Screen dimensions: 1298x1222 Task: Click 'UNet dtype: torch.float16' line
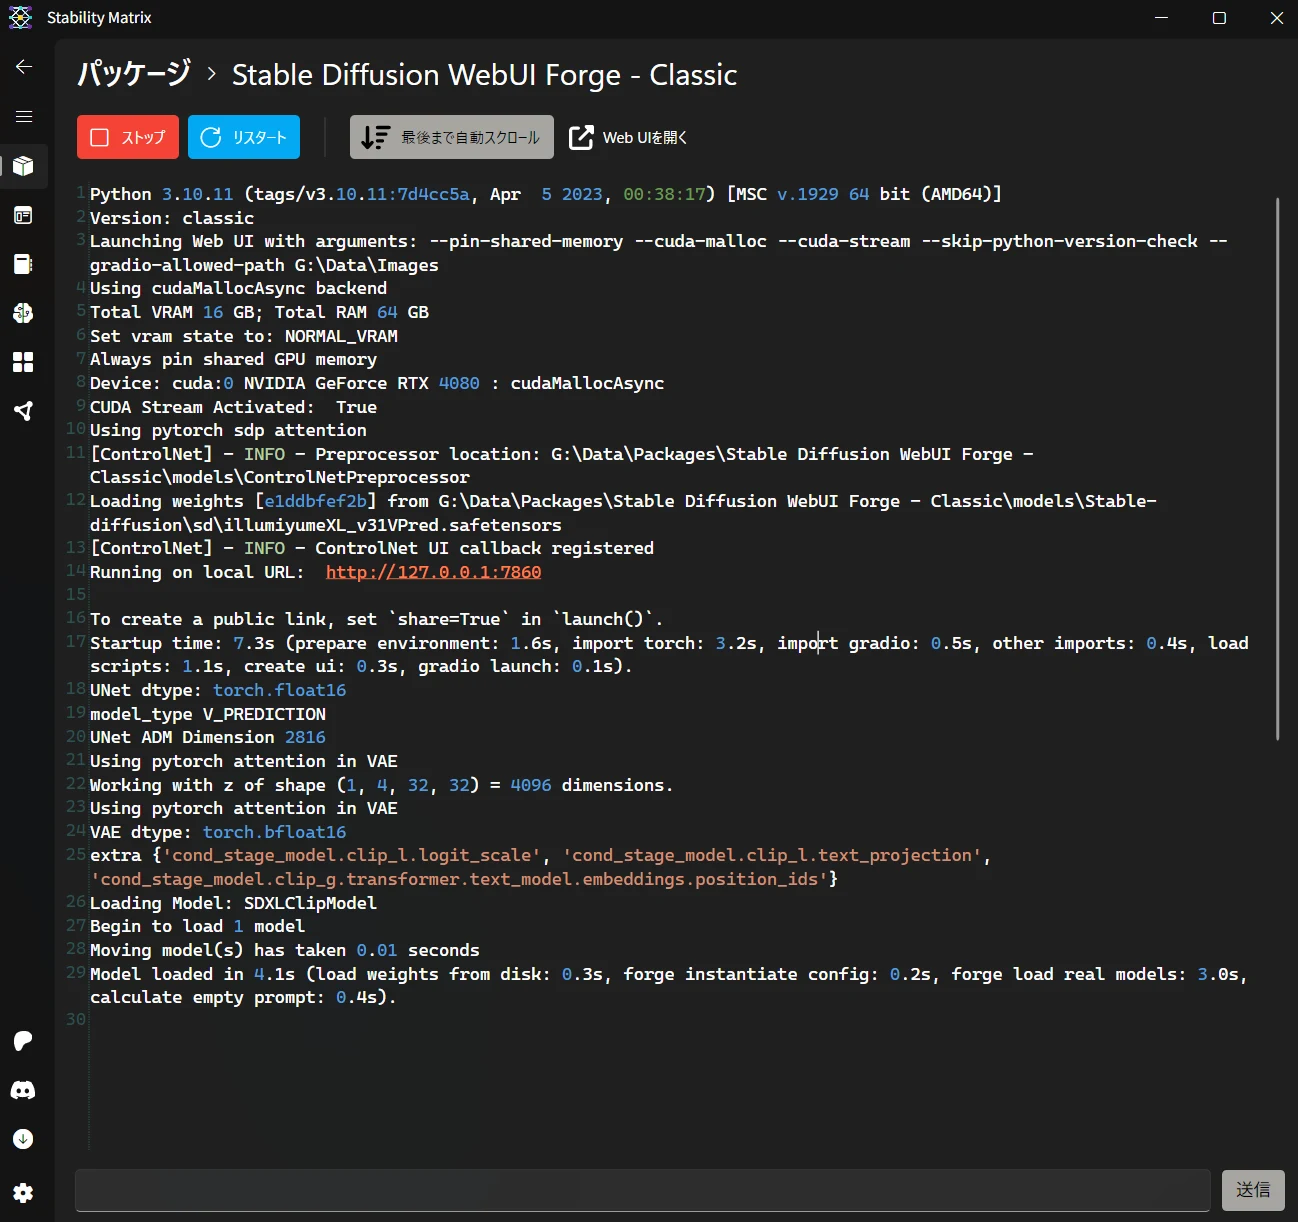[x=218, y=690]
